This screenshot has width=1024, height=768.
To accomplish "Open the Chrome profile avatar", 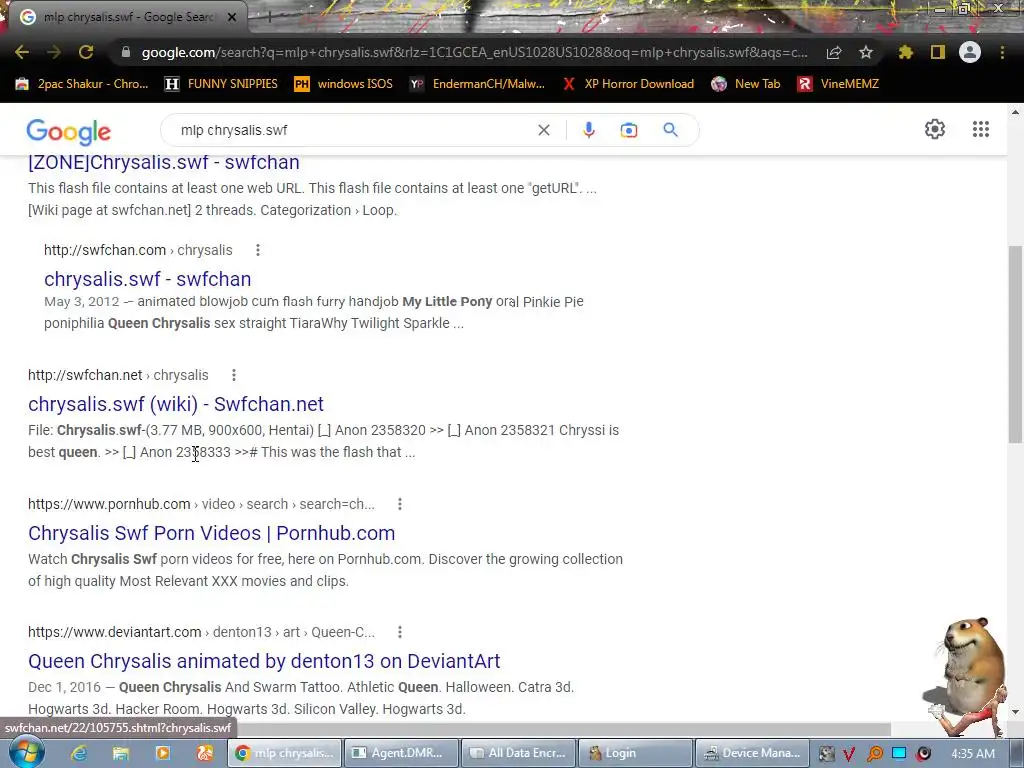I will pos(970,52).
